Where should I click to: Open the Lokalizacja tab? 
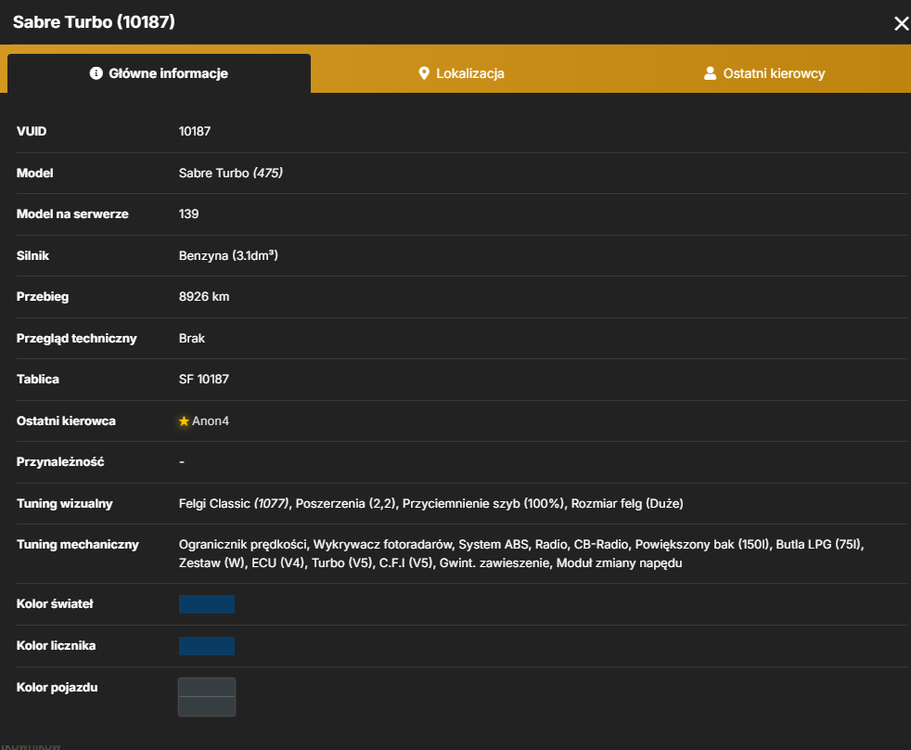461,74
